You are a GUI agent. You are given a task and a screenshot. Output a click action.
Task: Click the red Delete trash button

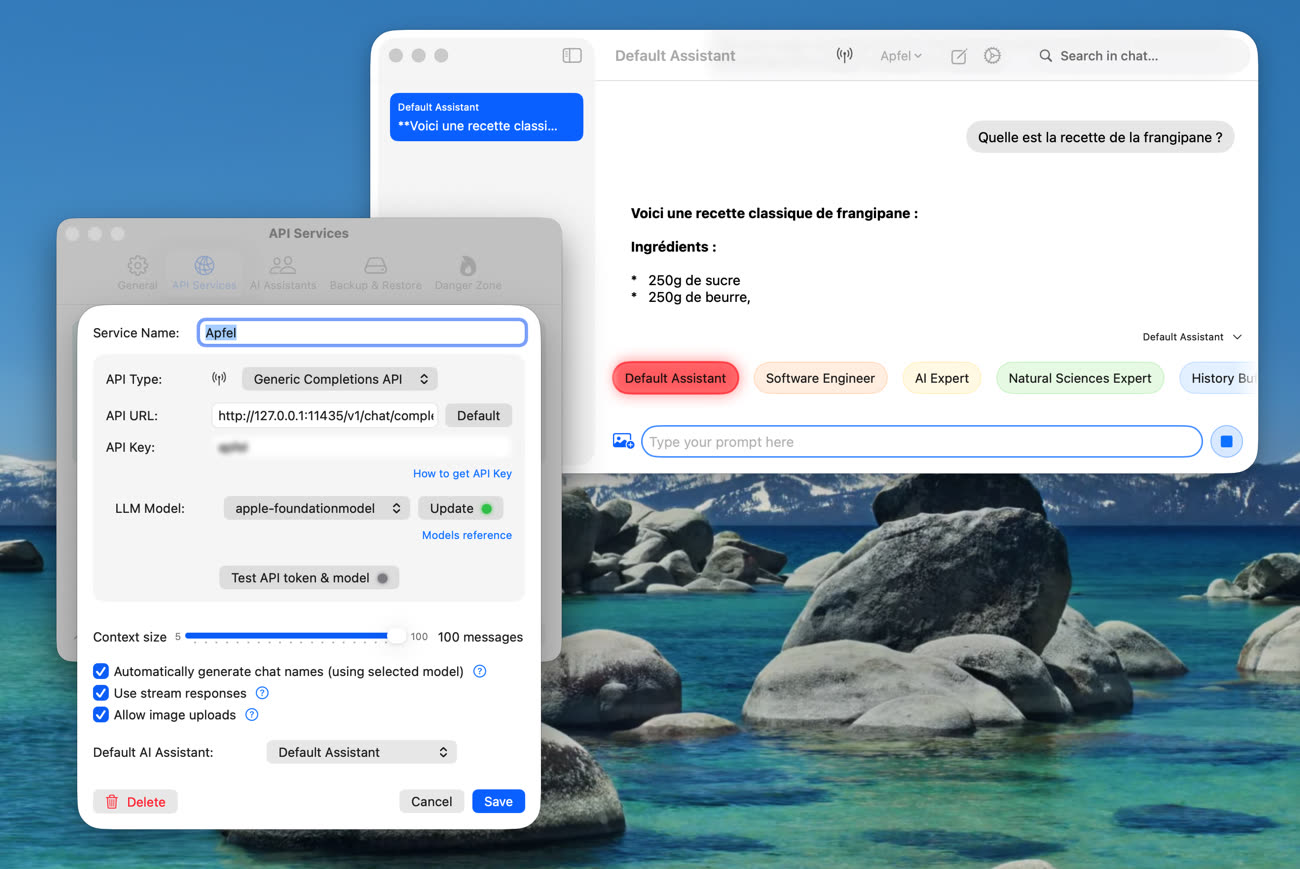tap(135, 801)
